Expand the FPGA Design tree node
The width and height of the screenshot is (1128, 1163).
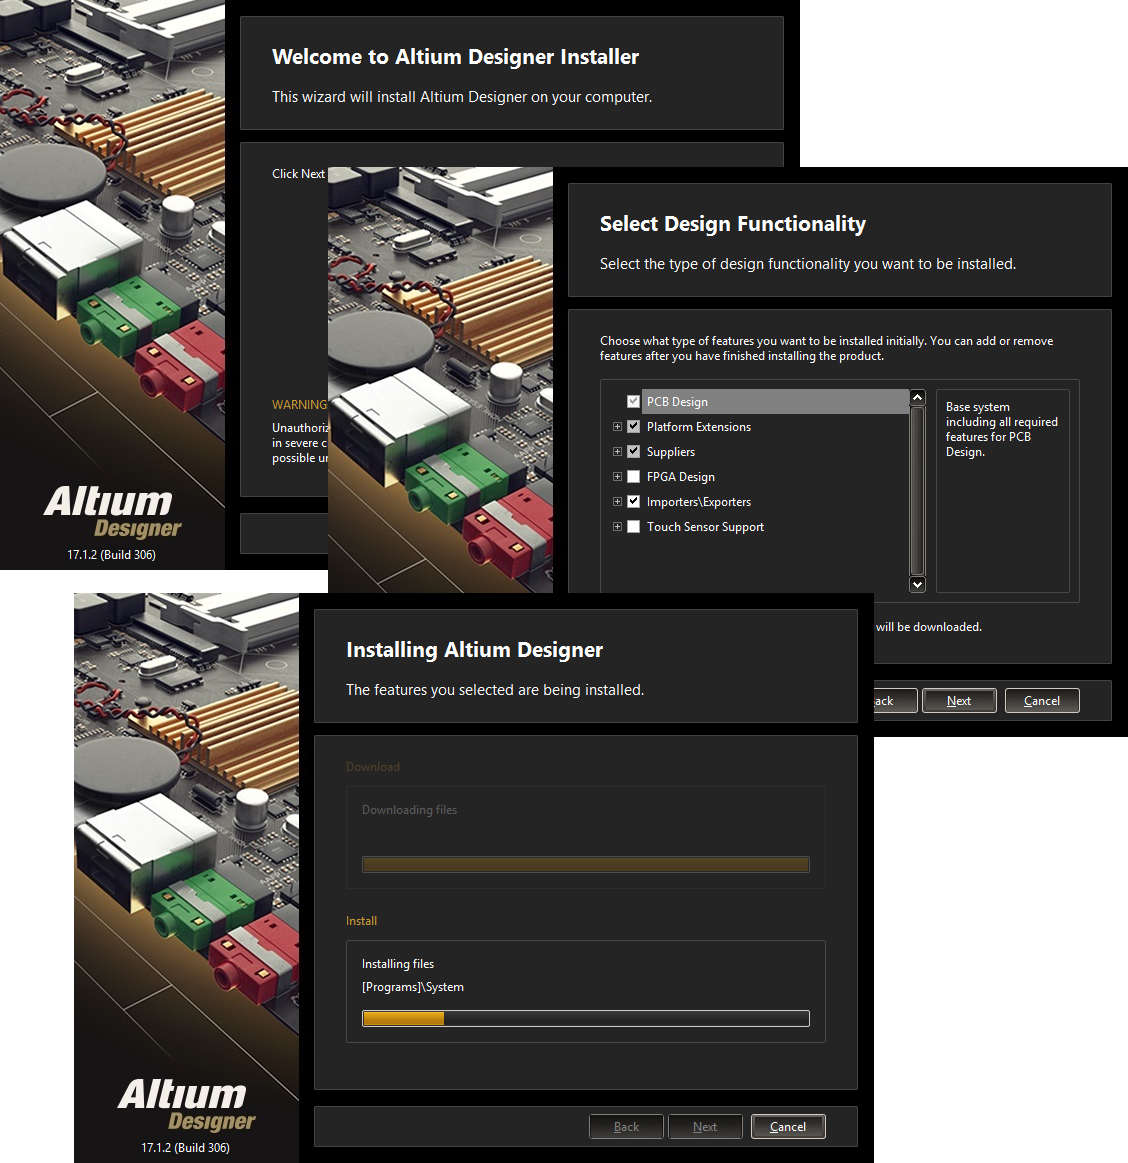(617, 477)
